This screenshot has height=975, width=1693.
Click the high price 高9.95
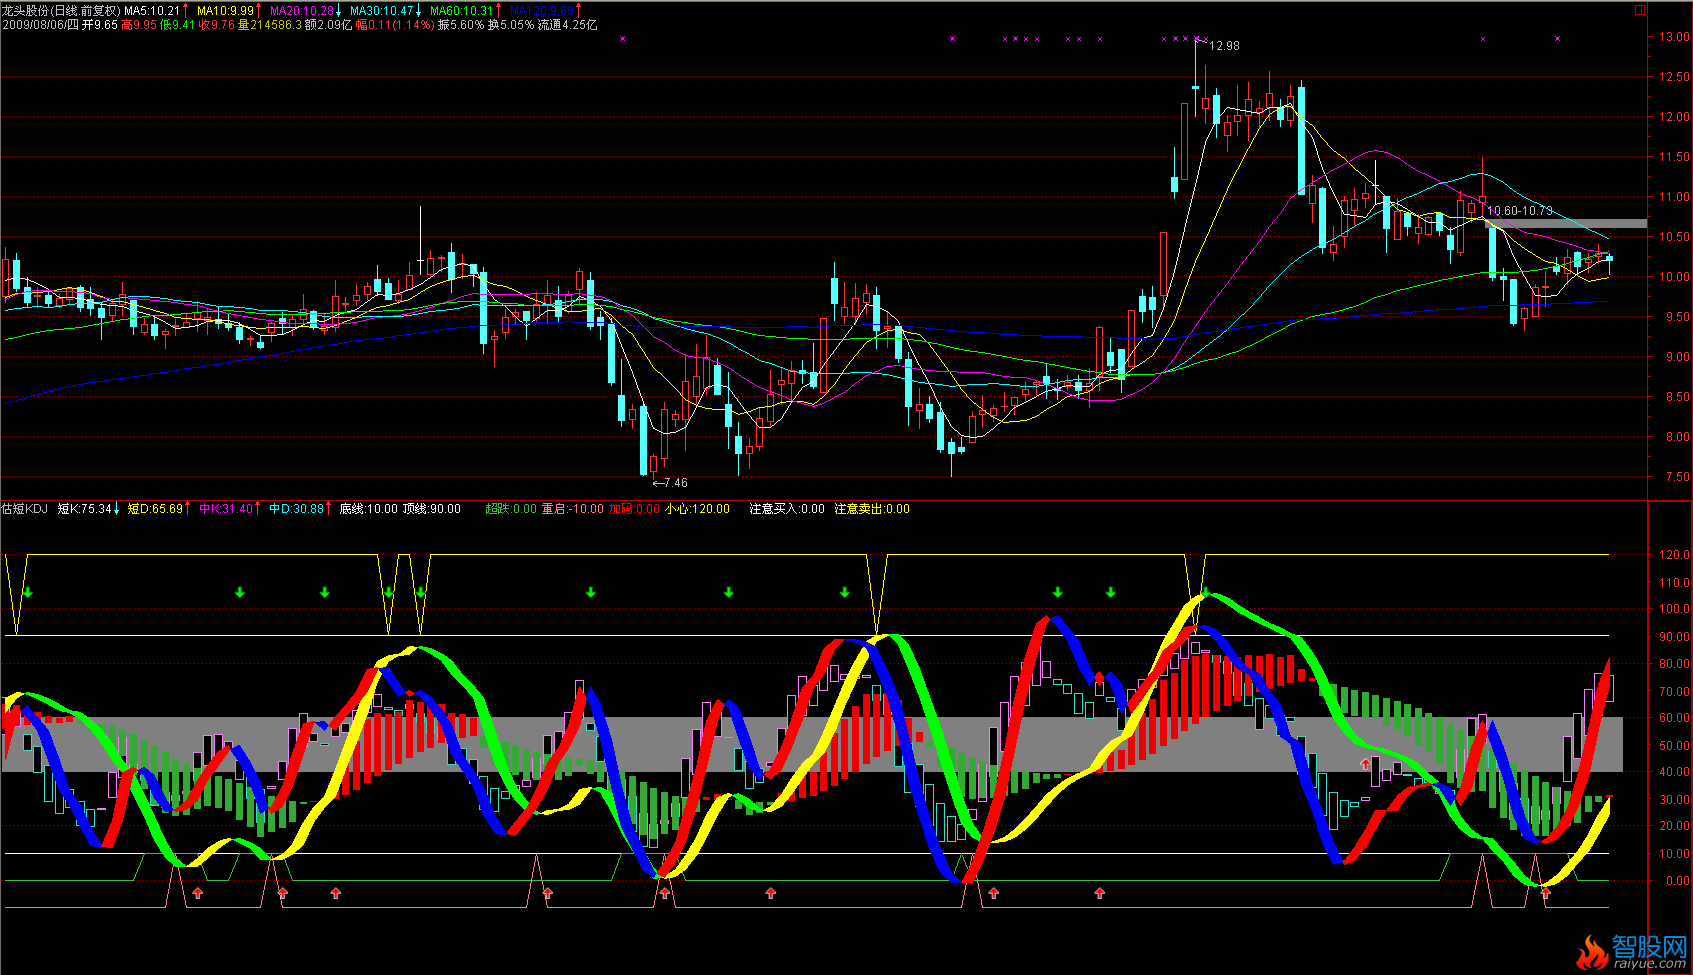[x=139, y=25]
